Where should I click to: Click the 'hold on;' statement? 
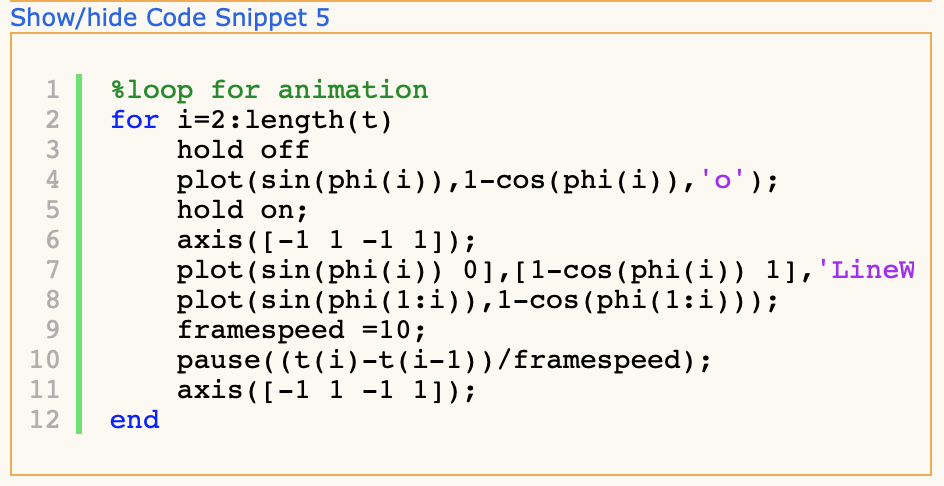[243, 210]
